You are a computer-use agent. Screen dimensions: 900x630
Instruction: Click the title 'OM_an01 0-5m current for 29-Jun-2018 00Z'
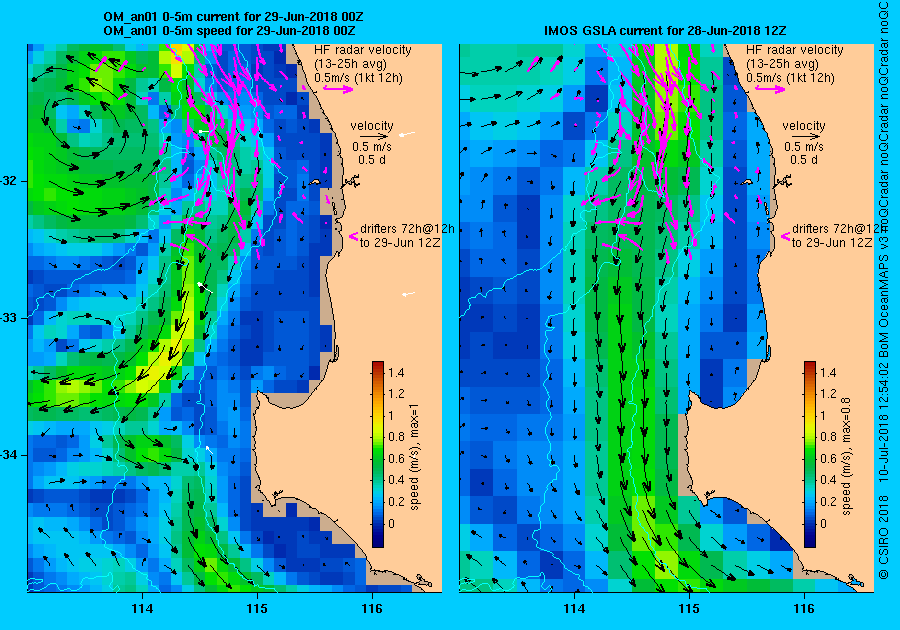(x=233, y=17)
